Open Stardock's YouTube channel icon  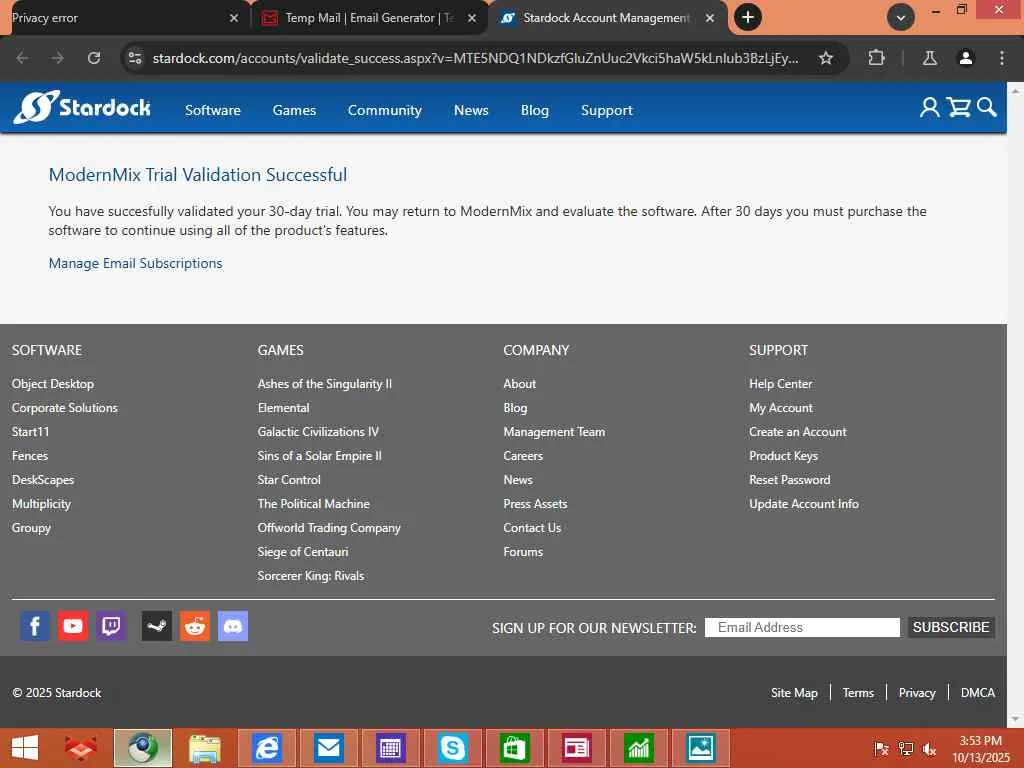pyautogui.click(x=72, y=626)
